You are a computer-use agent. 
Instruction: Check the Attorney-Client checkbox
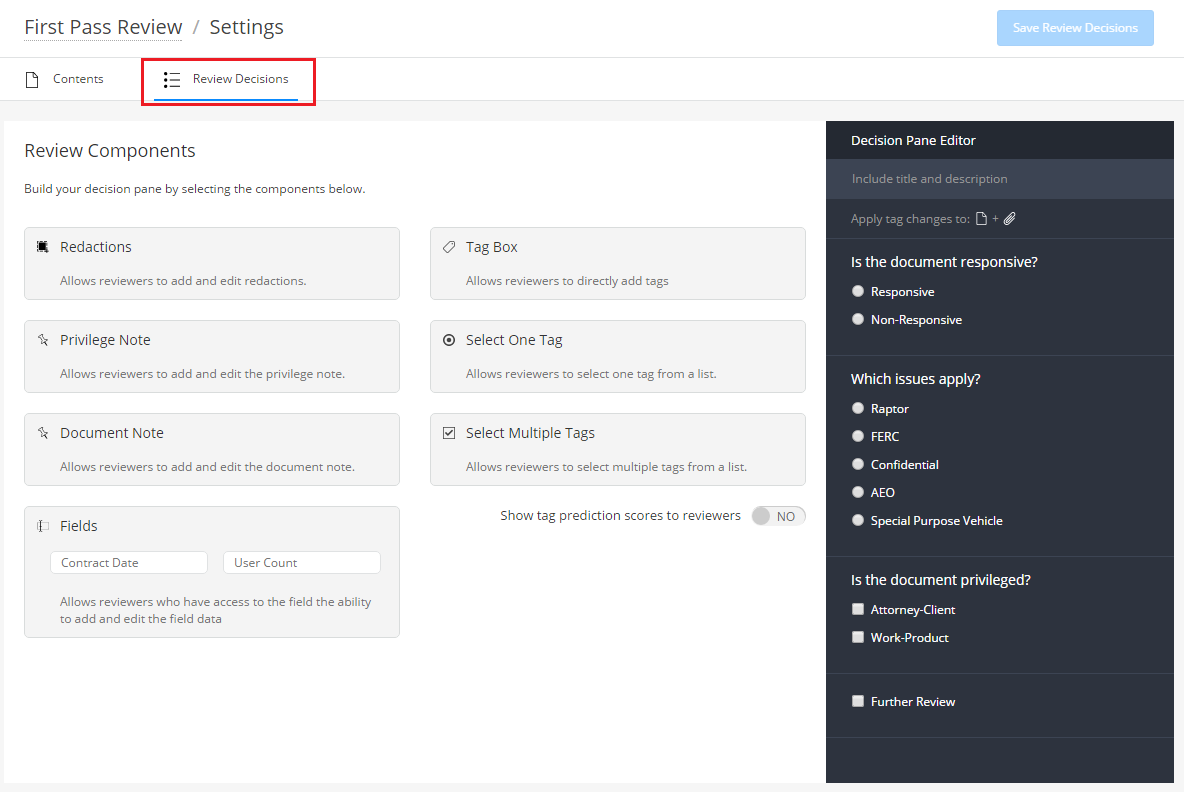point(858,609)
